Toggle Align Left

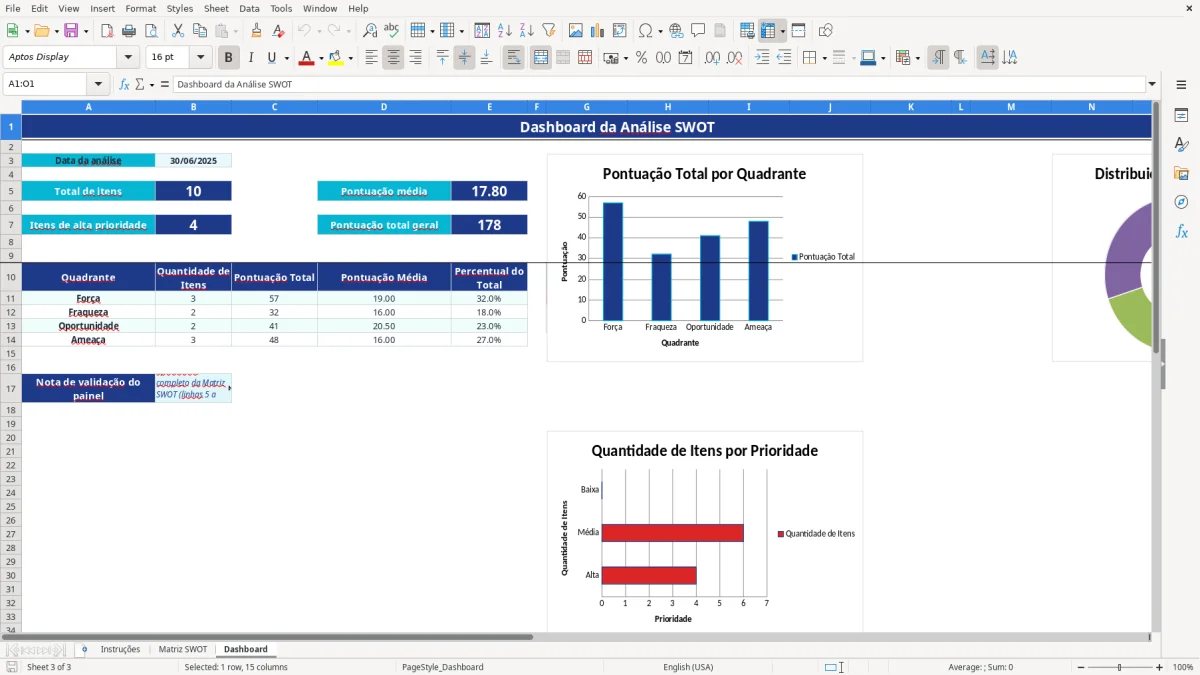[371, 58]
